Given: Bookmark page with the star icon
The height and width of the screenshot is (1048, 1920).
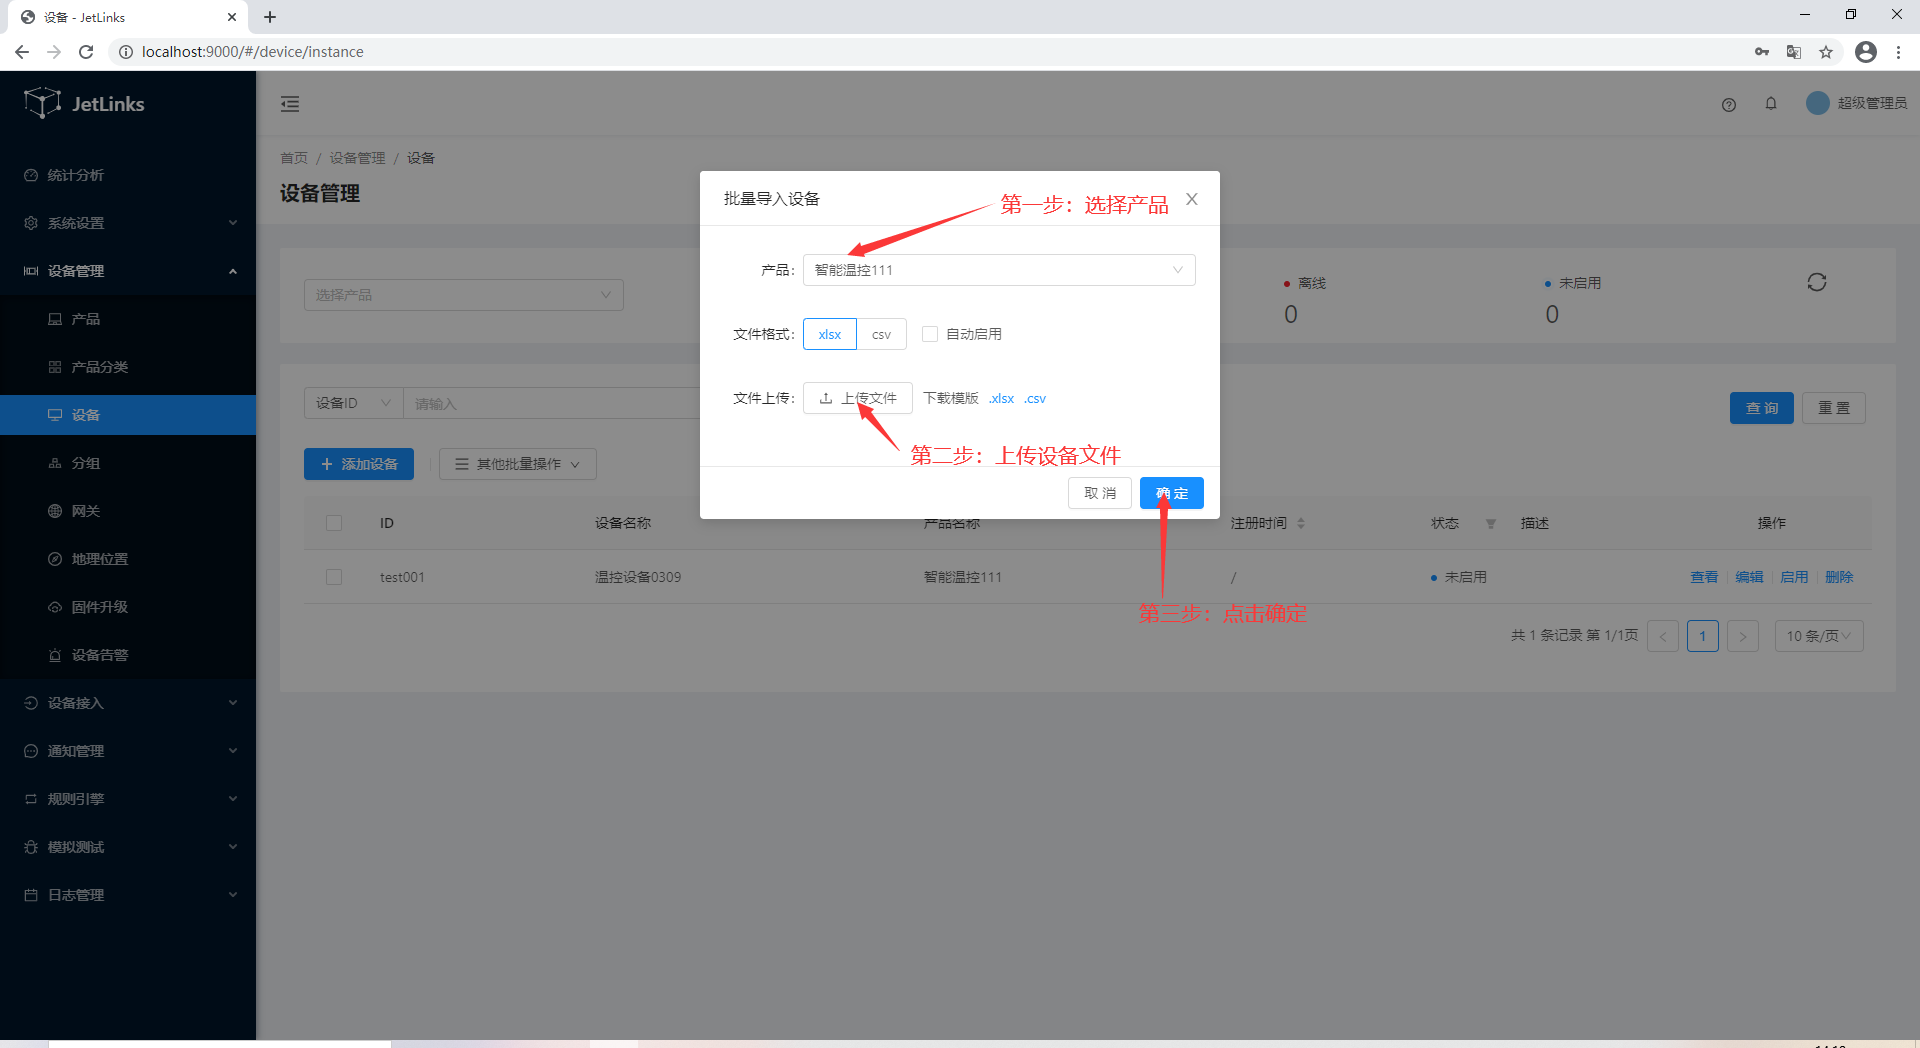Looking at the screenshot, I should pyautogui.click(x=1825, y=52).
